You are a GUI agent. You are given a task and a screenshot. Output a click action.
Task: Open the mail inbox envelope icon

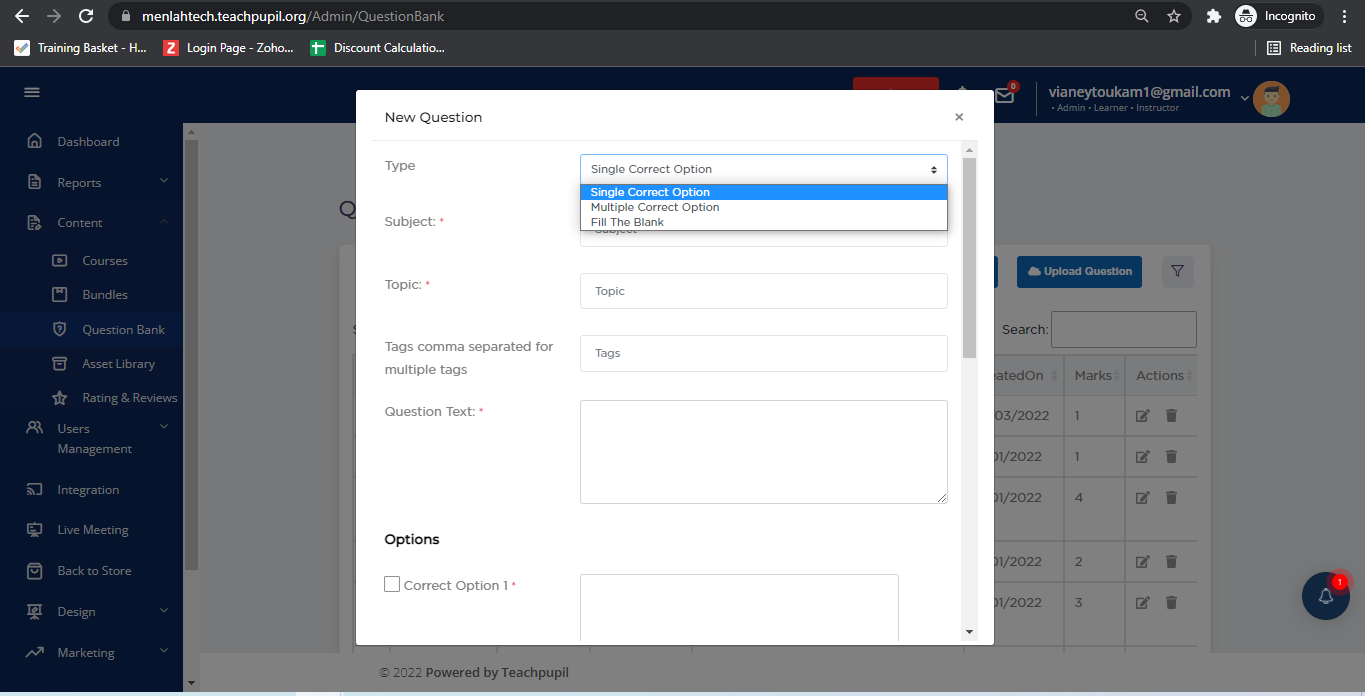click(x=1004, y=96)
